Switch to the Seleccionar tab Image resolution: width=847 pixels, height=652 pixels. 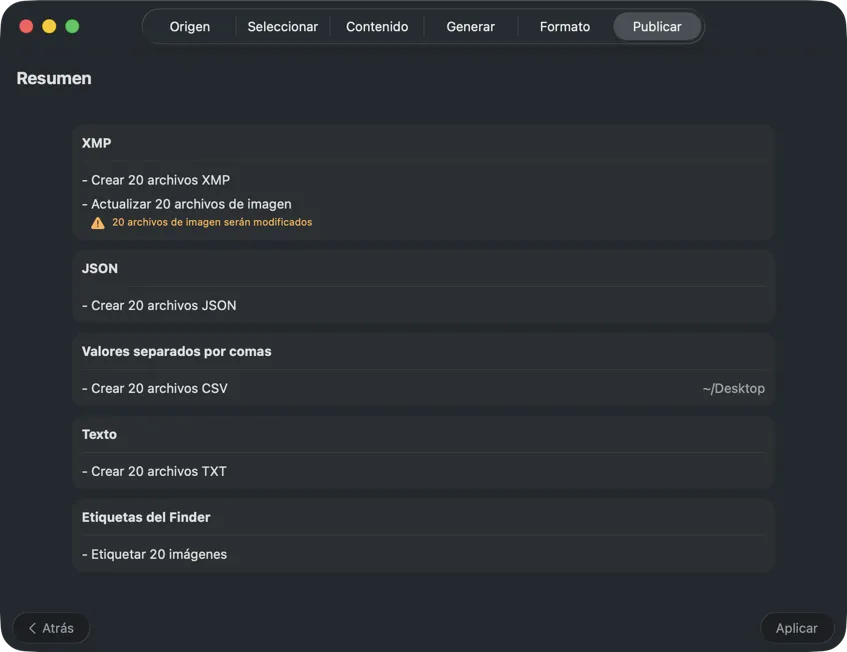coord(282,27)
